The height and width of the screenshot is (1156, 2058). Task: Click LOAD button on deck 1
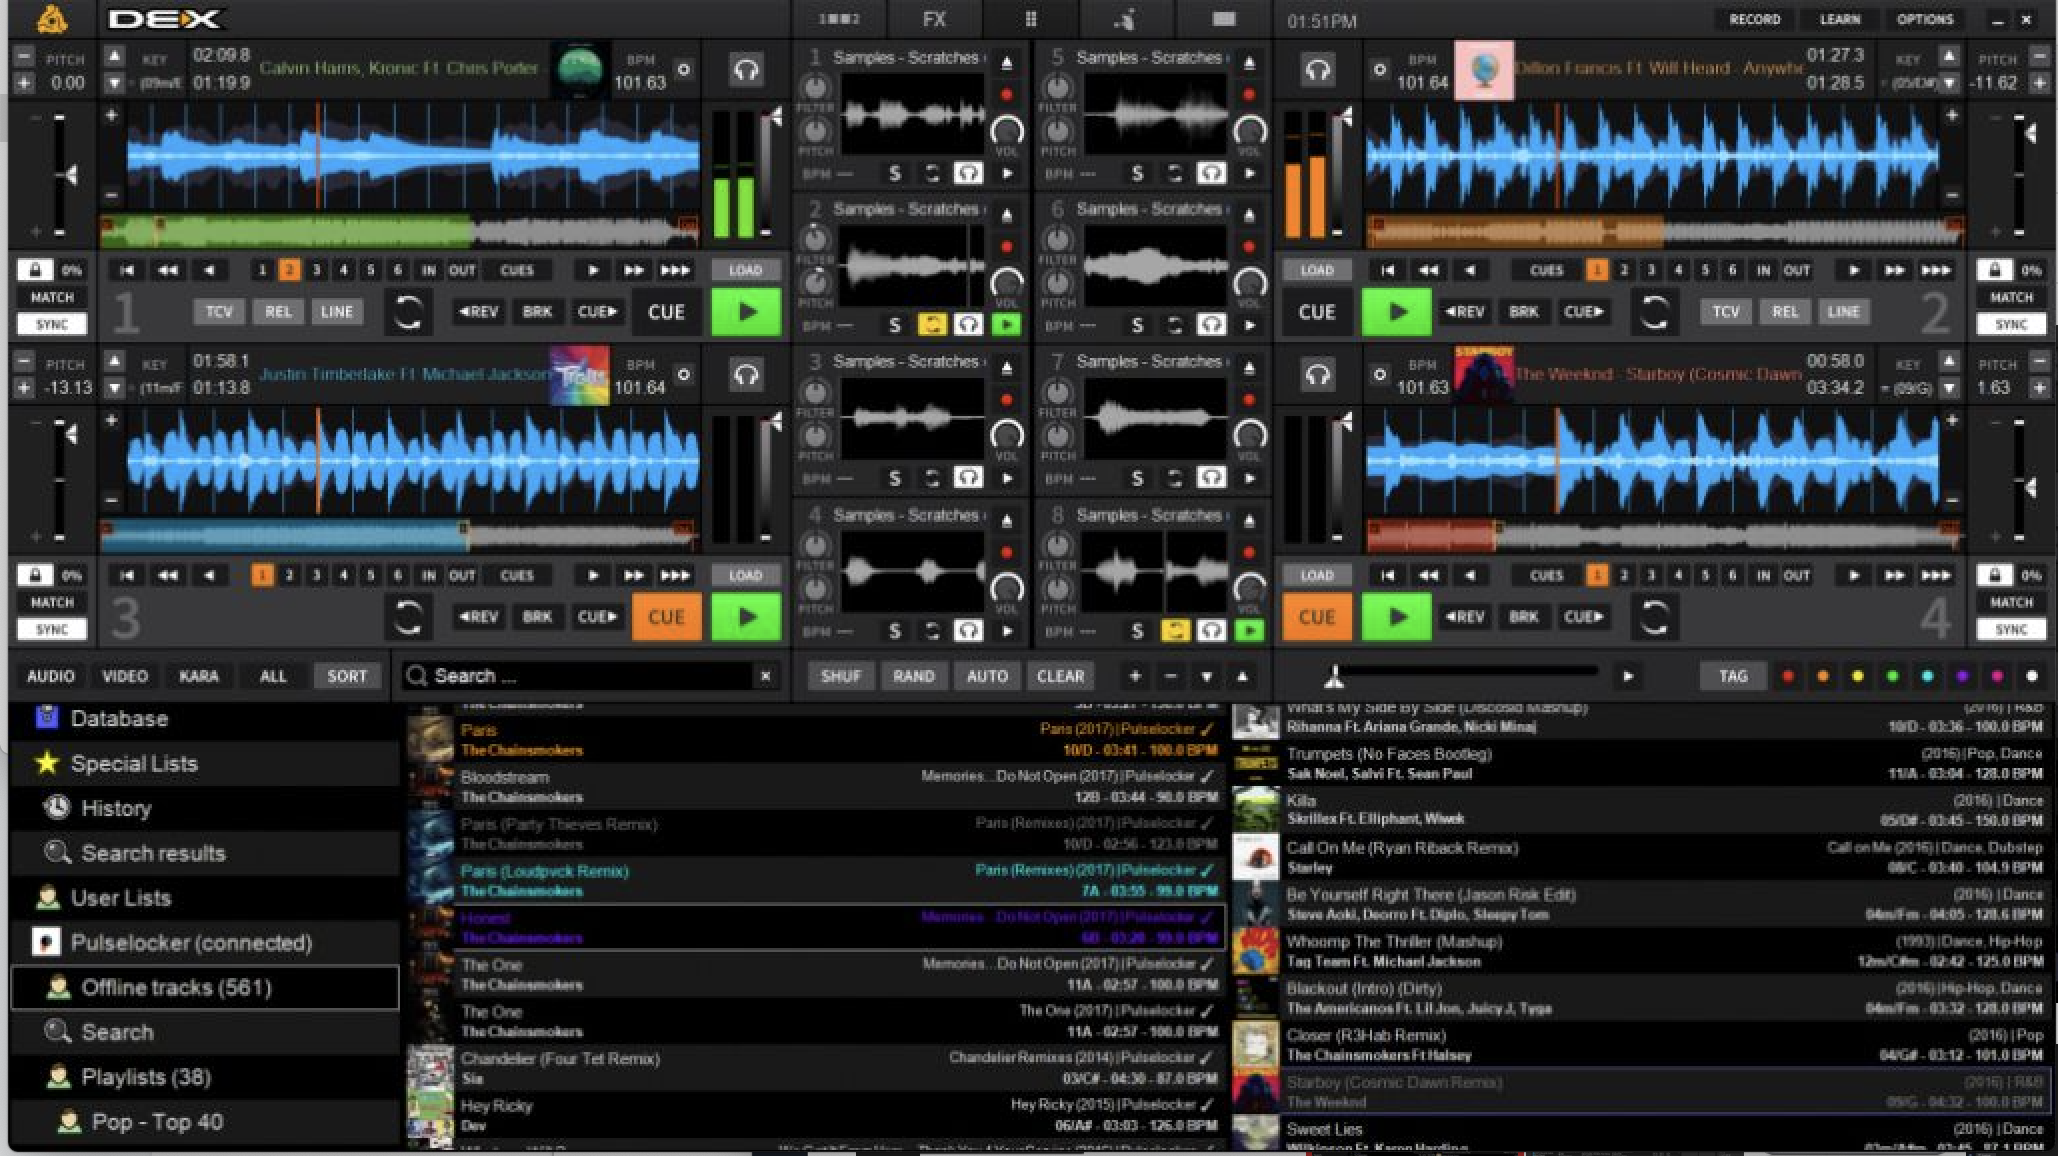pyautogui.click(x=745, y=270)
